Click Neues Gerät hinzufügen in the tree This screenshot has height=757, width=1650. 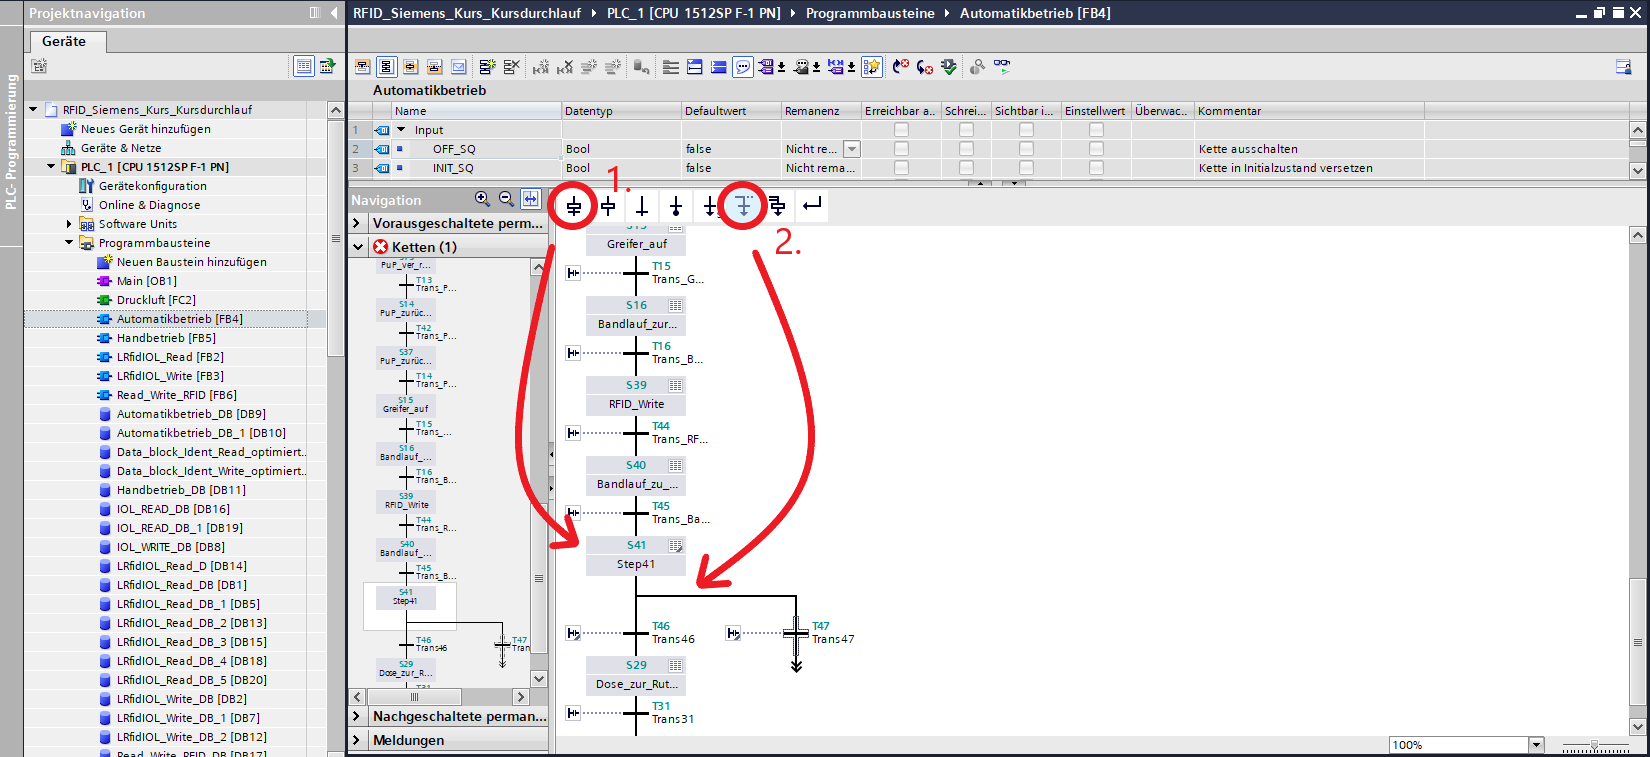pyautogui.click(x=145, y=129)
